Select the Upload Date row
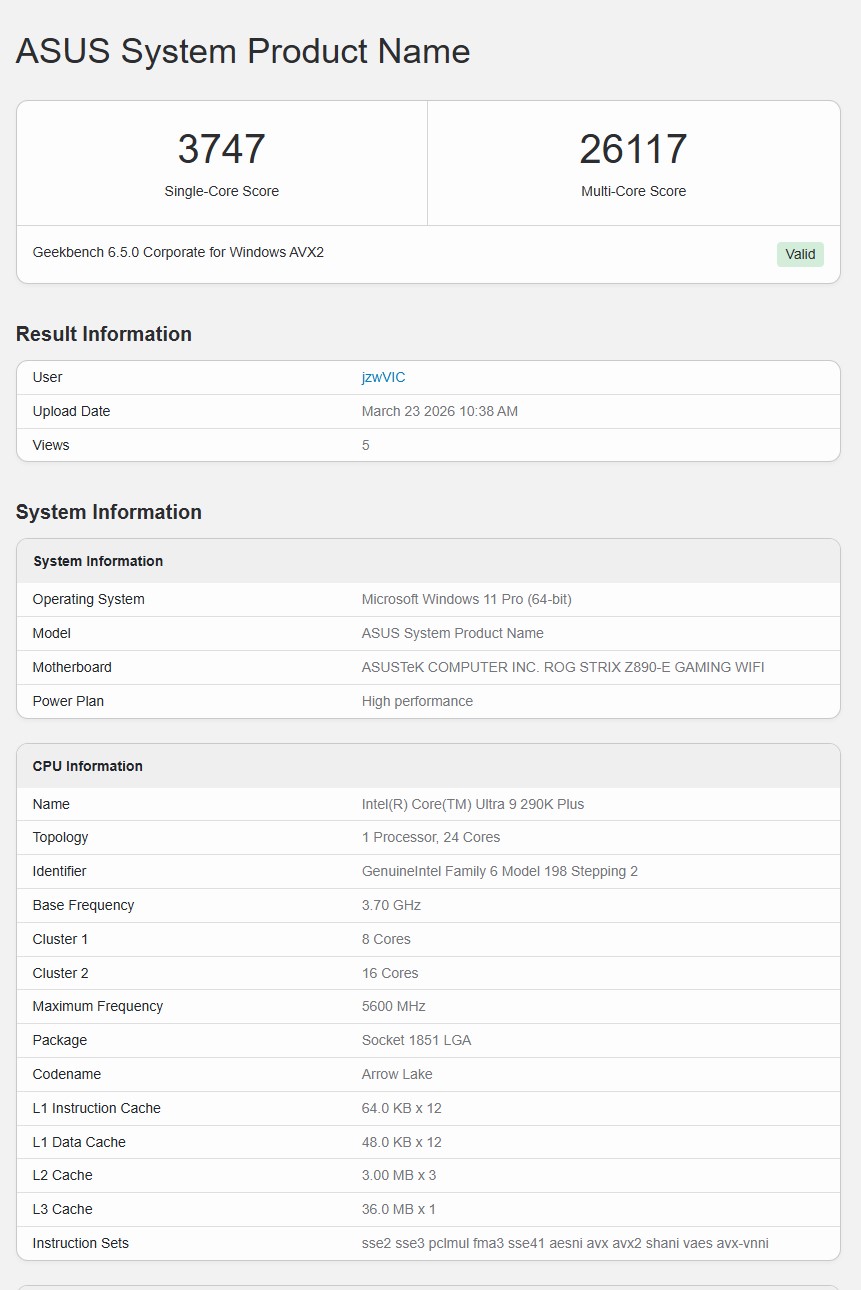Viewport: 861px width, 1290px height. point(439,411)
